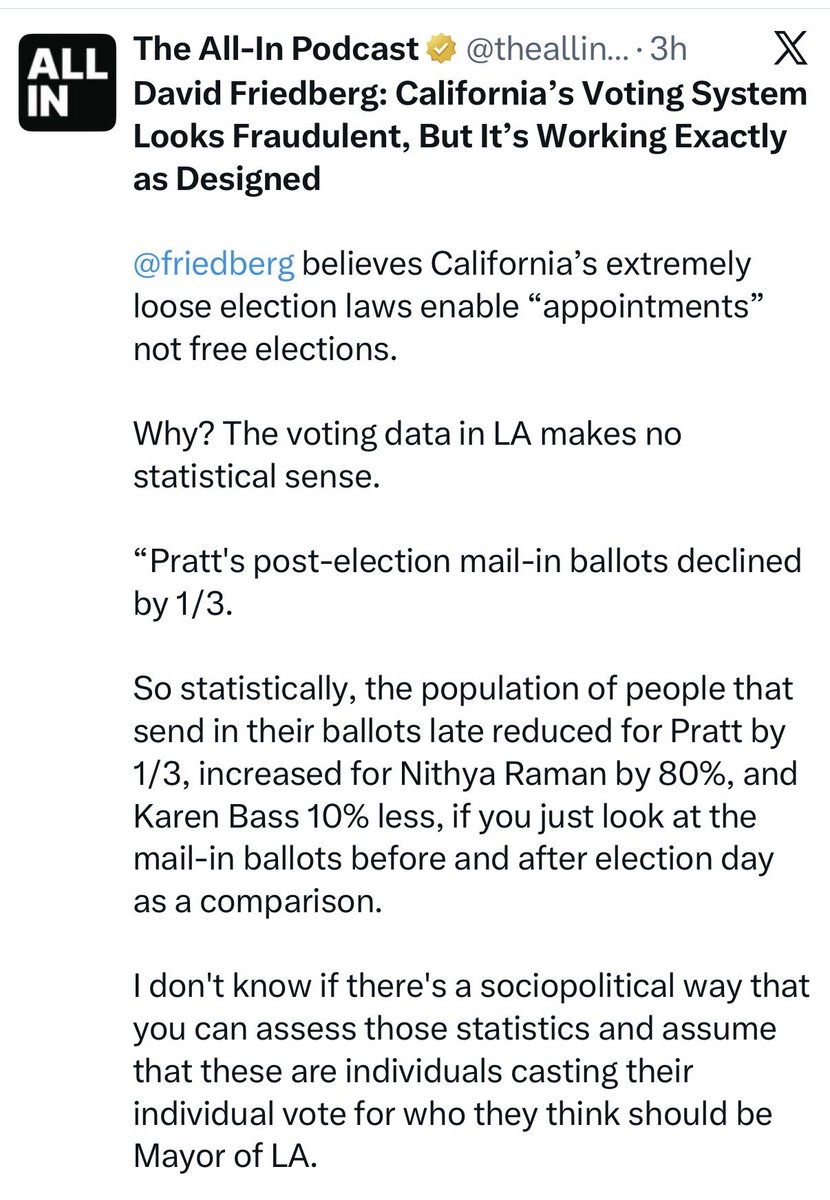Tap the 'Pratt's post-election mail-in ballots' quote
The image size is (830, 1200).
click(x=466, y=582)
